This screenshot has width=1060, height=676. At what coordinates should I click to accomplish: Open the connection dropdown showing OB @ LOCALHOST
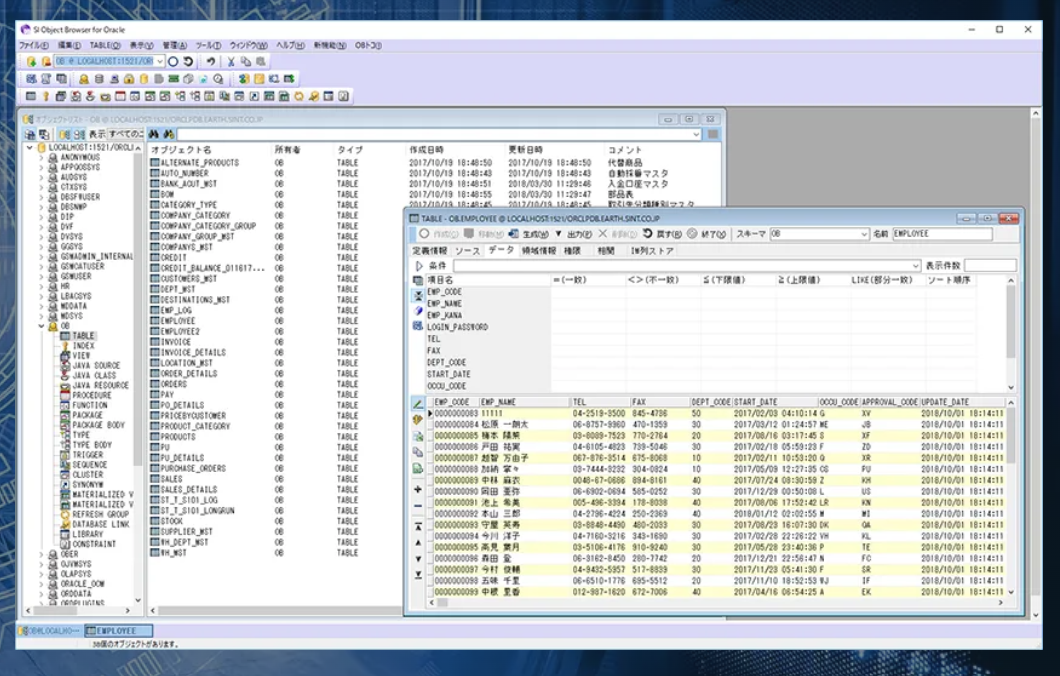[x=159, y=61]
